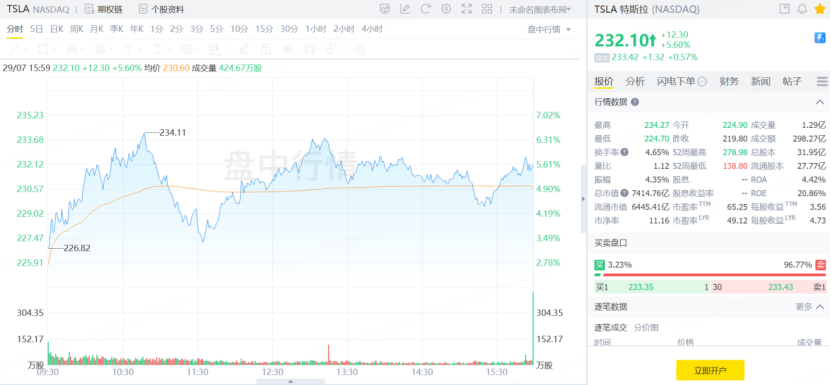Viewport: 831px width, 385px height.
Task: Set a price alert with the bell icon
Action: tap(802, 9)
